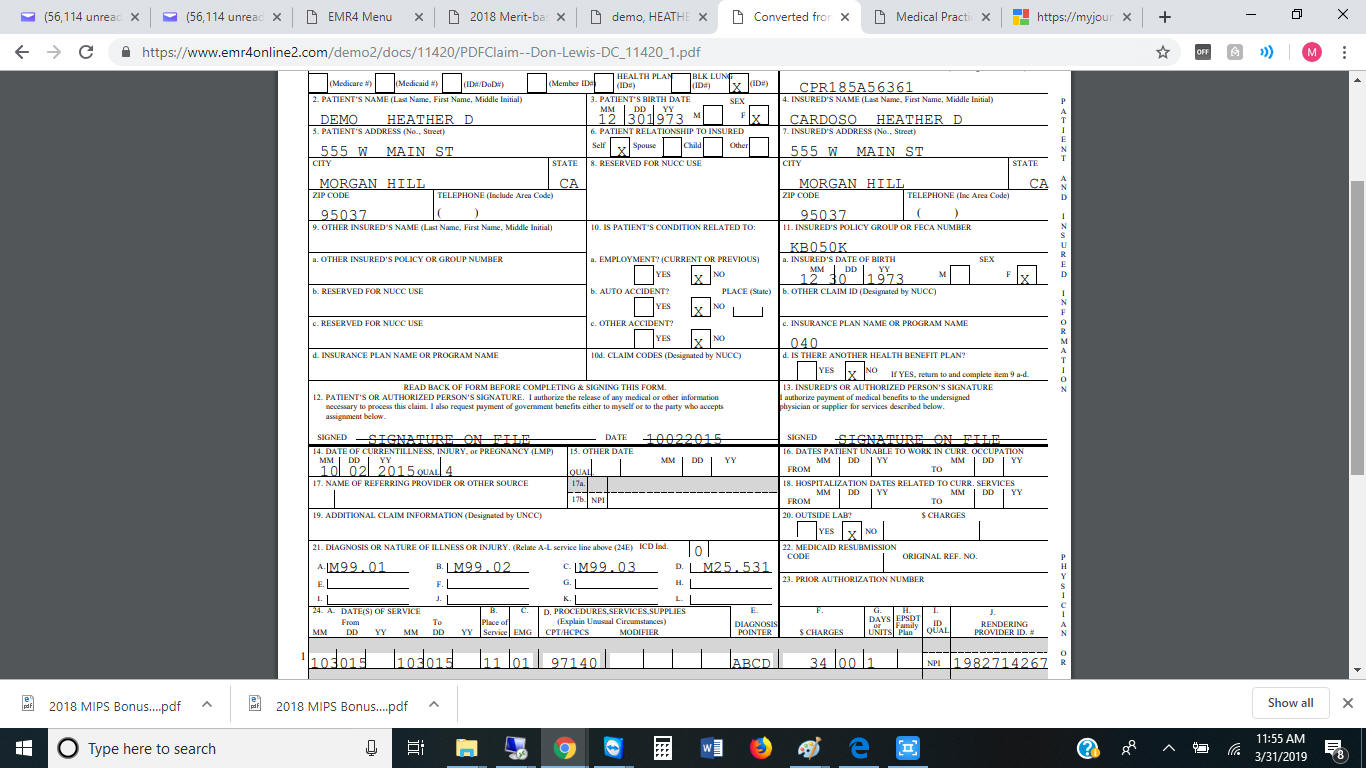Go back to the previous page
Image resolution: width=1366 pixels, height=768 pixels.
click(23, 52)
